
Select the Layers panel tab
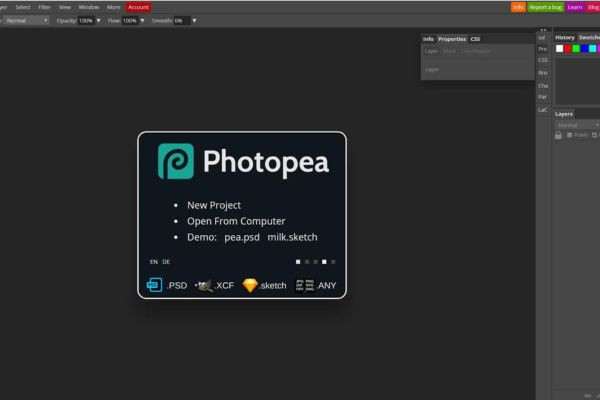[x=564, y=114]
